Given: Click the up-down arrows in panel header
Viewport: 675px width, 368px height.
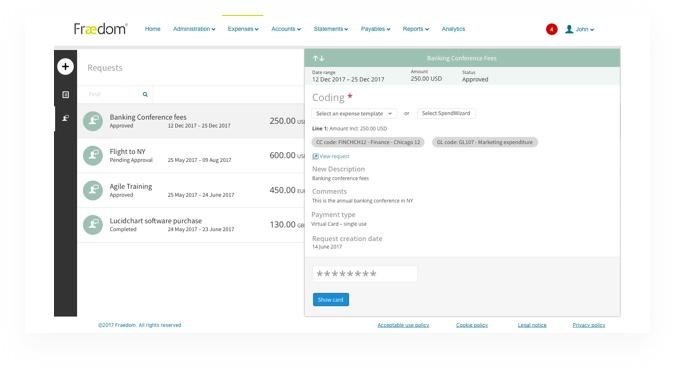Looking at the screenshot, I should coord(319,58).
